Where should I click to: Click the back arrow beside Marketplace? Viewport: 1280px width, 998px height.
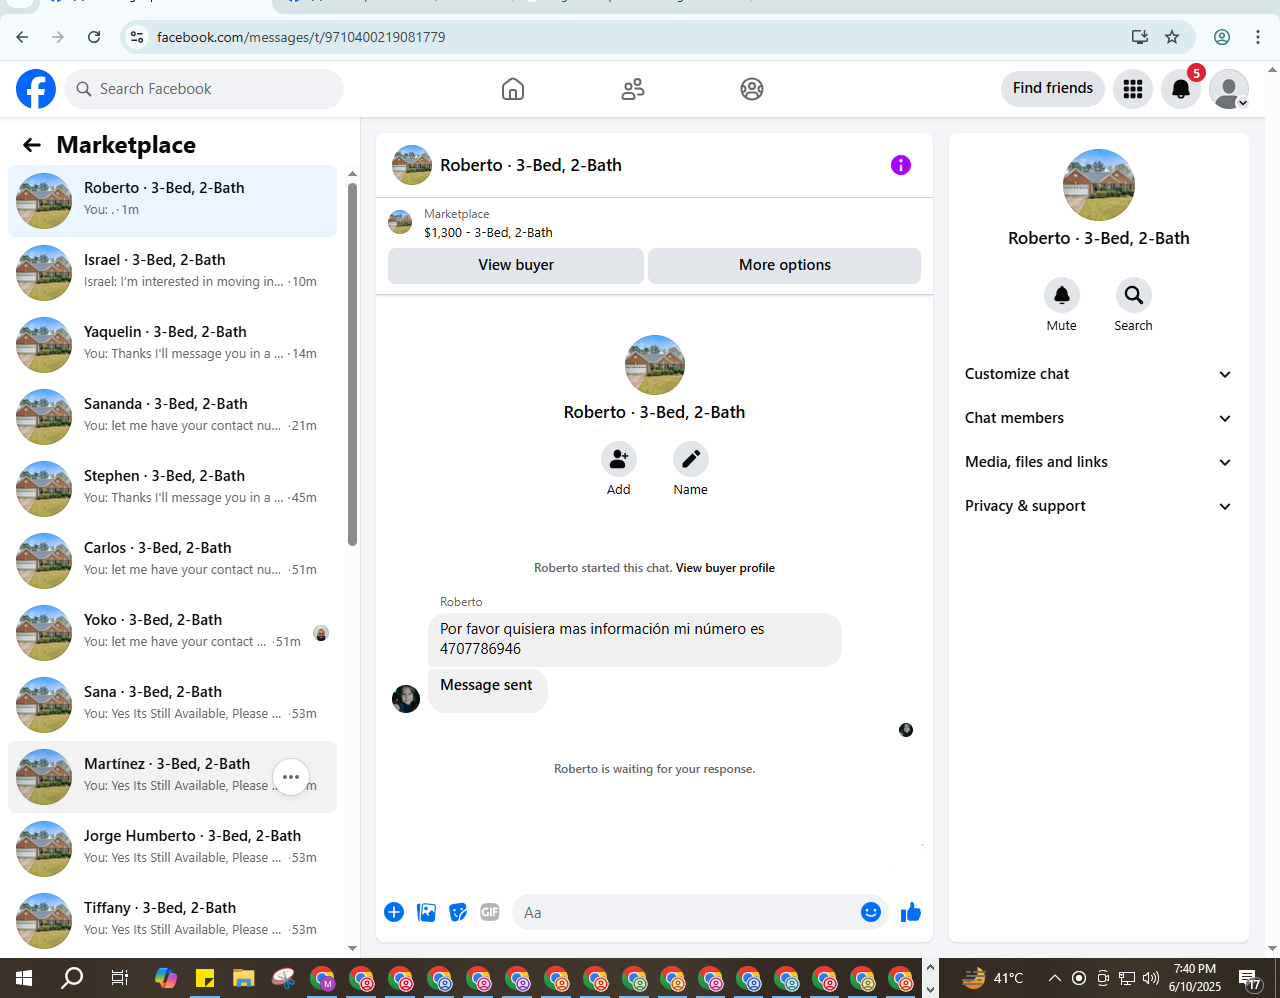point(32,145)
